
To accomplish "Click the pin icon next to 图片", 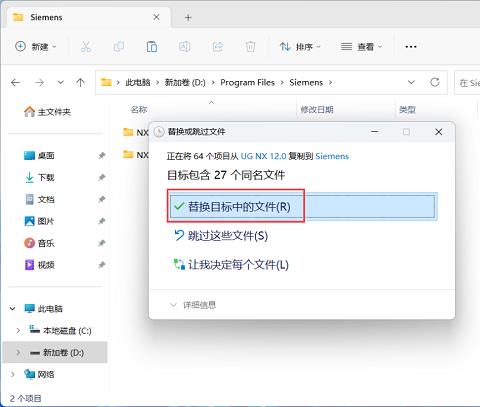I will pyautogui.click(x=102, y=221).
